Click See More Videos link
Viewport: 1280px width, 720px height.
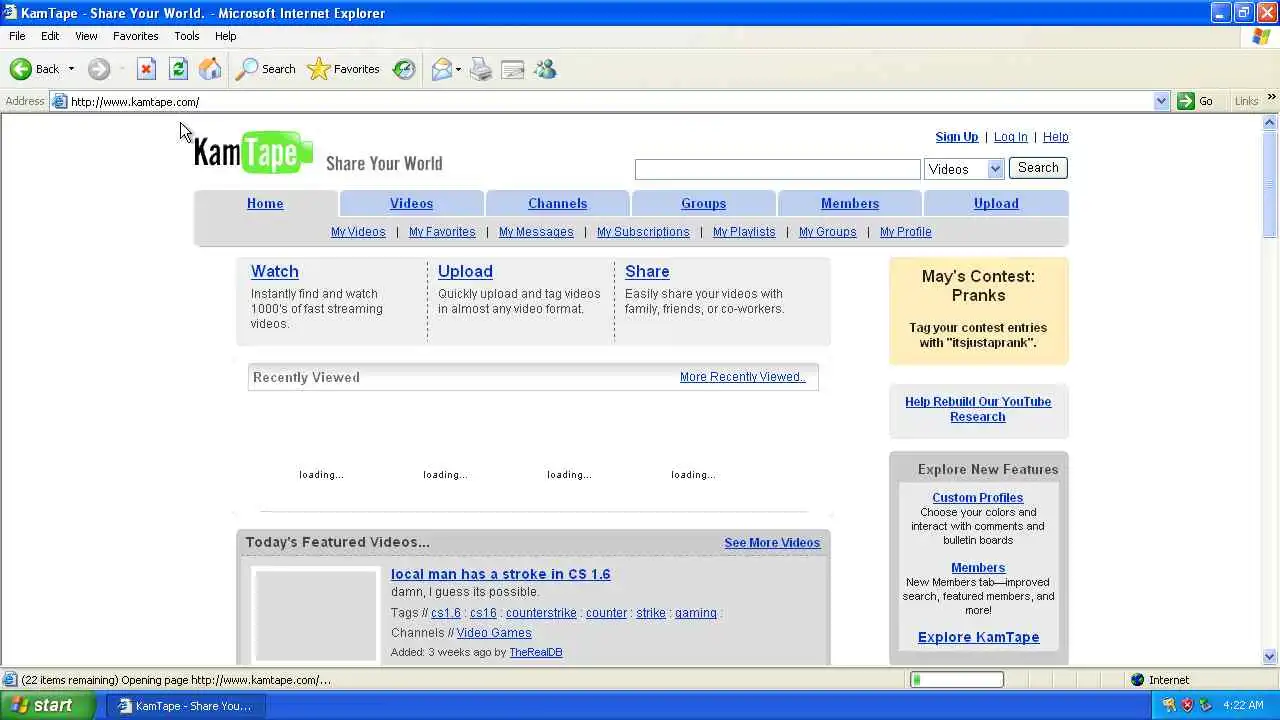tap(772, 543)
